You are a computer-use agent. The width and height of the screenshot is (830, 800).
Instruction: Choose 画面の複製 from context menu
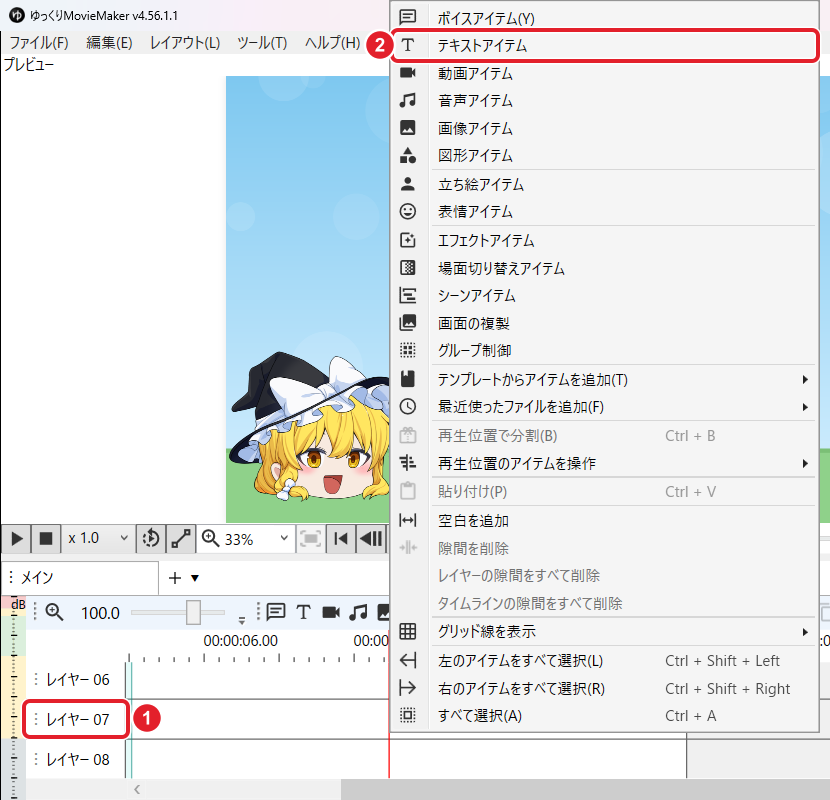604,323
